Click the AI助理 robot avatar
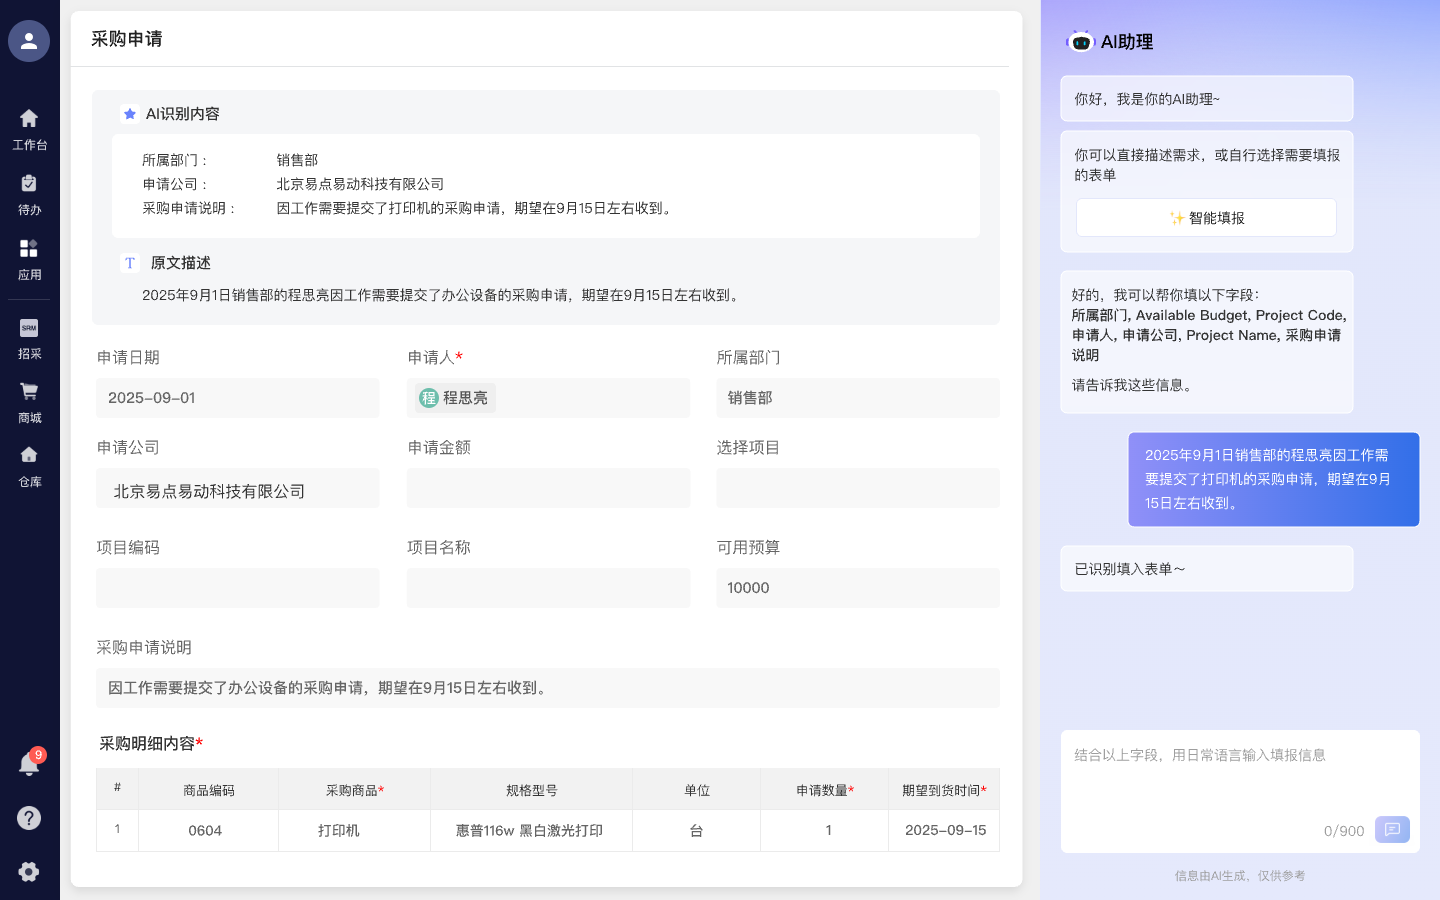This screenshot has height=900, width=1440. point(1083,41)
